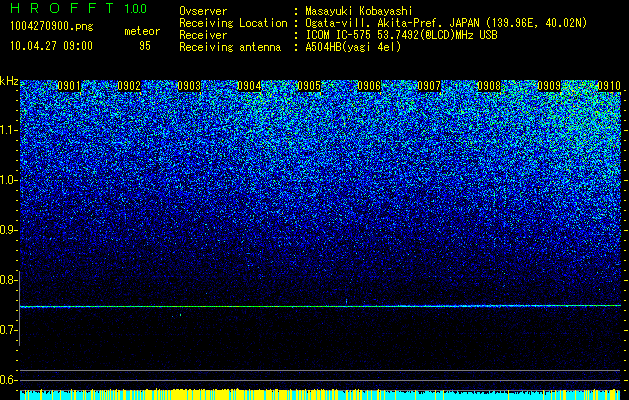Click the 1.0 kHz axis label
This screenshot has height=400, width=629.
[8, 180]
